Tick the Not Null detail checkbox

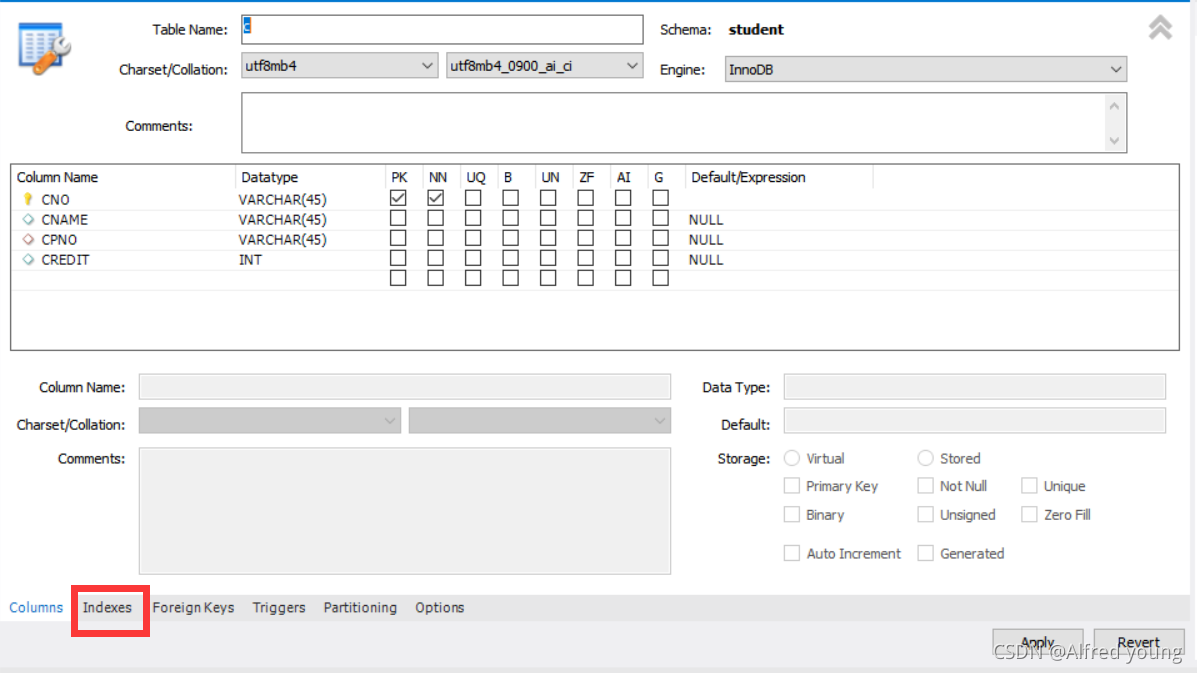(925, 486)
